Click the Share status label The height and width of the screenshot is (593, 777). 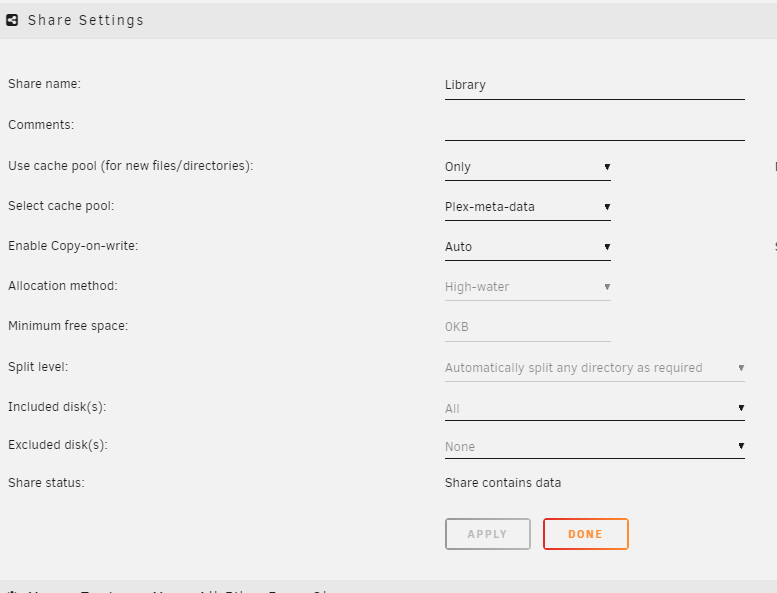click(x=46, y=483)
